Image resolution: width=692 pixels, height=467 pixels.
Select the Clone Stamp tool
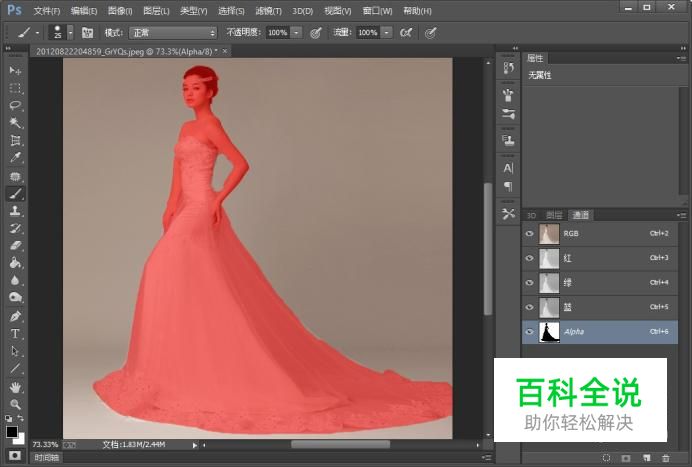click(15, 211)
